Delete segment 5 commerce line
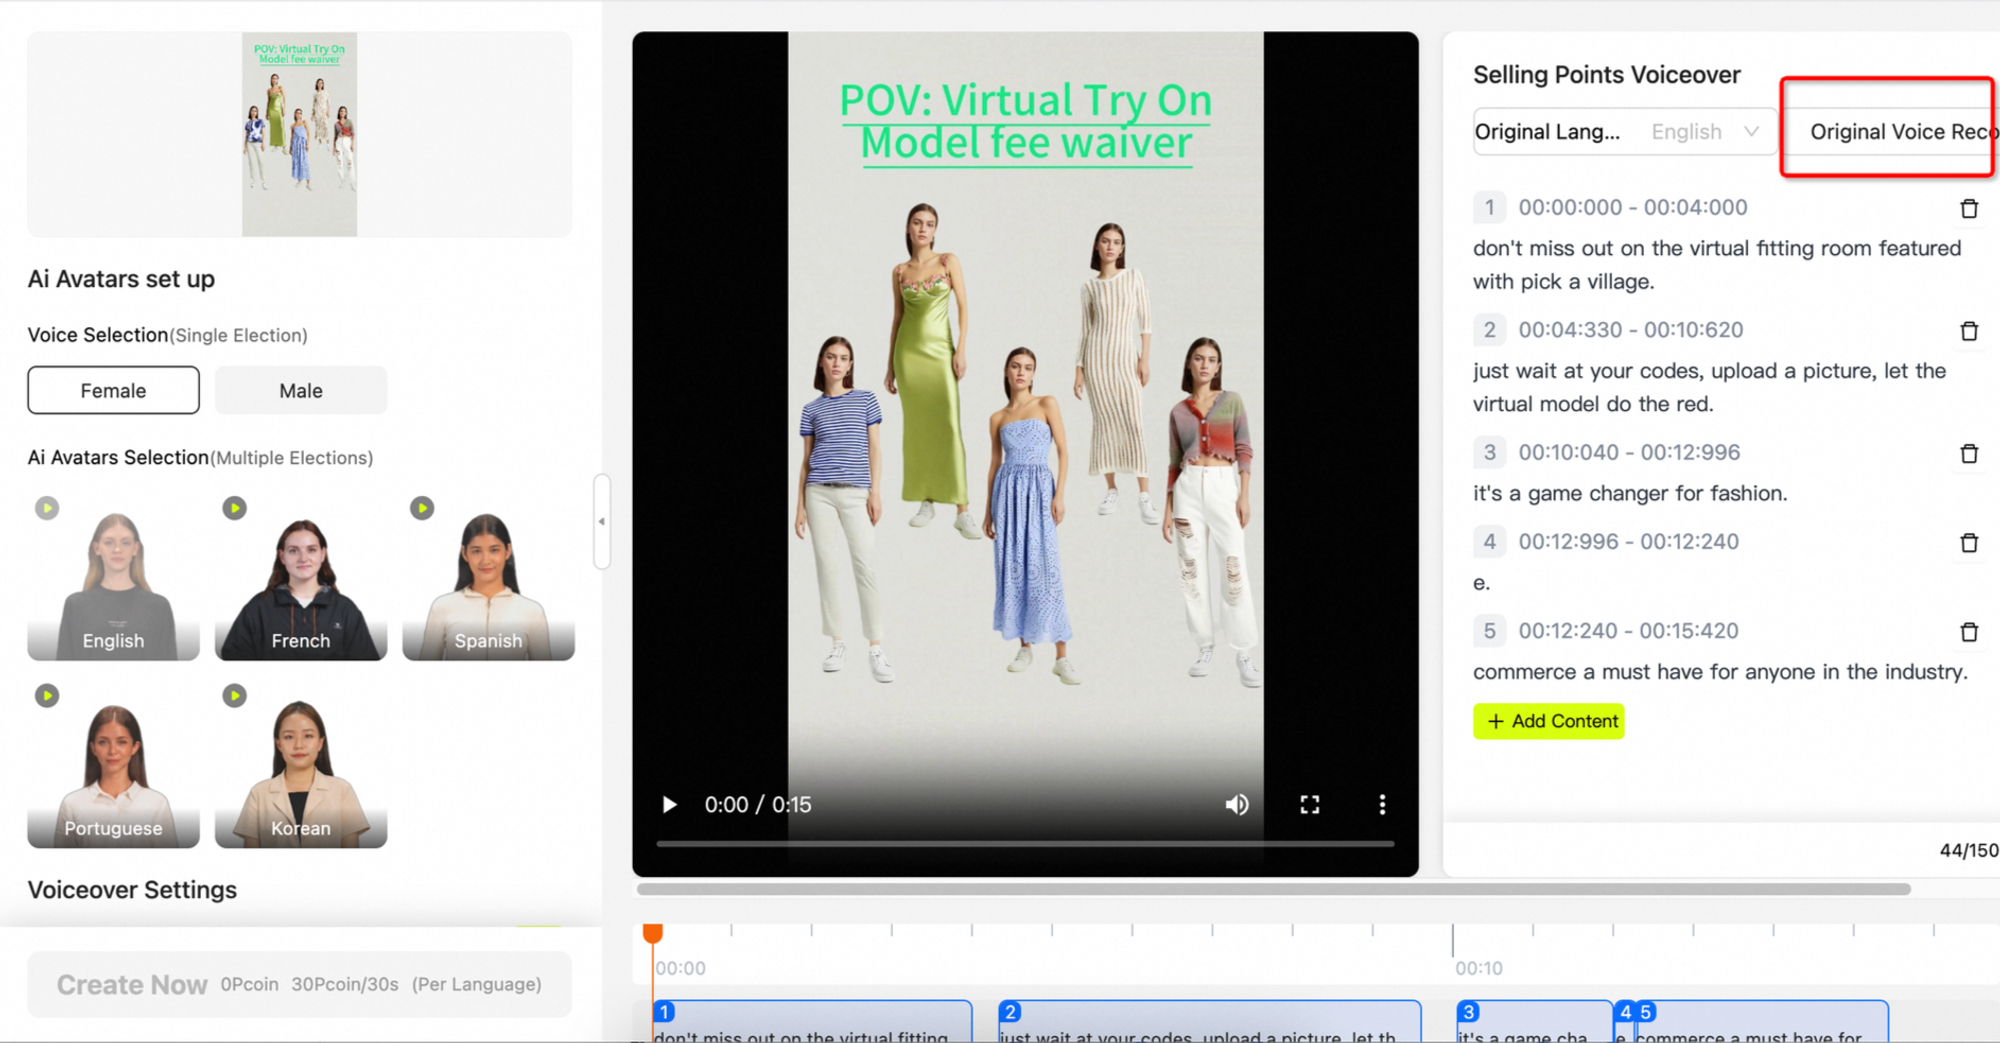The width and height of the screenshot is (2000, 1043). click(x=1969, y=631)
